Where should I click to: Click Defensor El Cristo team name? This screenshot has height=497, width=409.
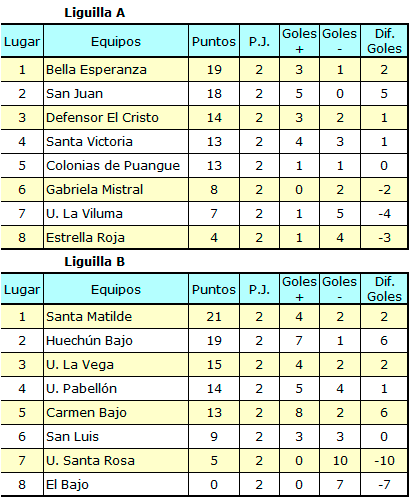102,118
